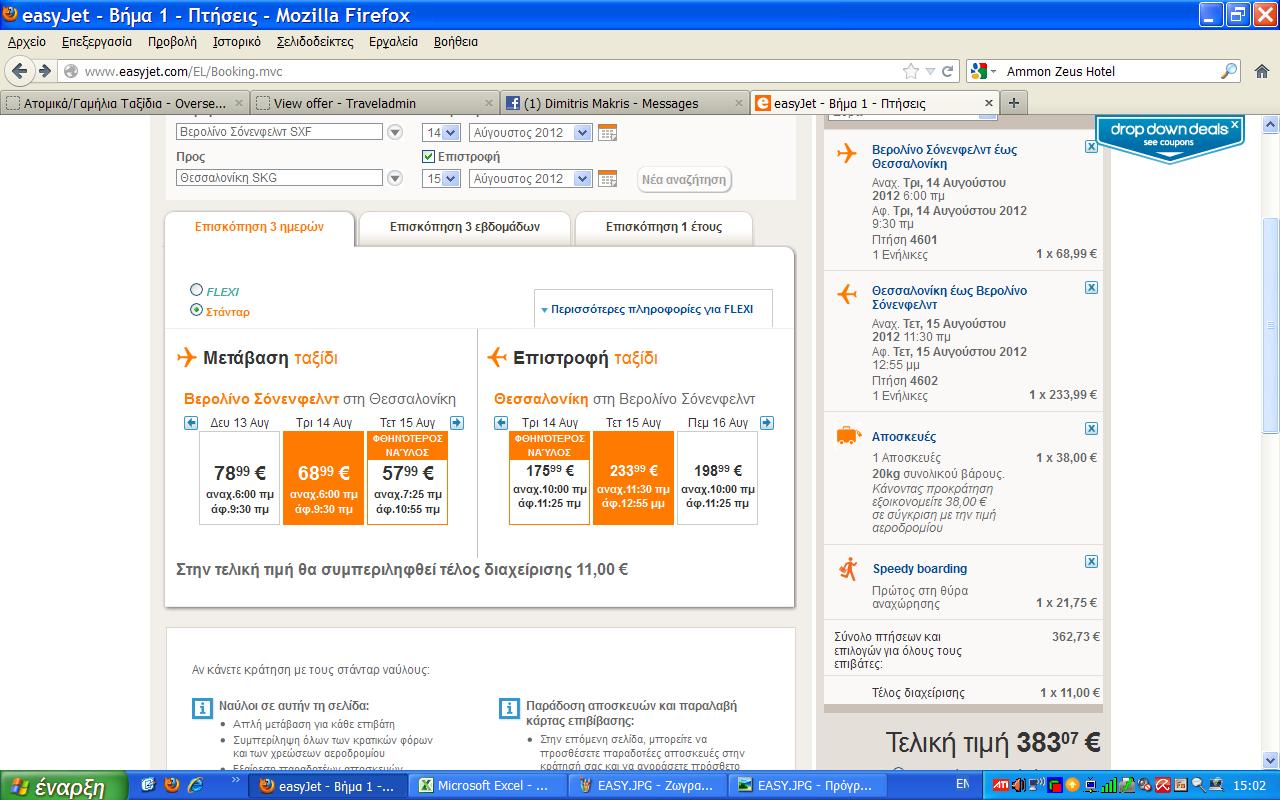
Task: Click the Internet Explorer quick launch icon
Action: click(195, 785)
